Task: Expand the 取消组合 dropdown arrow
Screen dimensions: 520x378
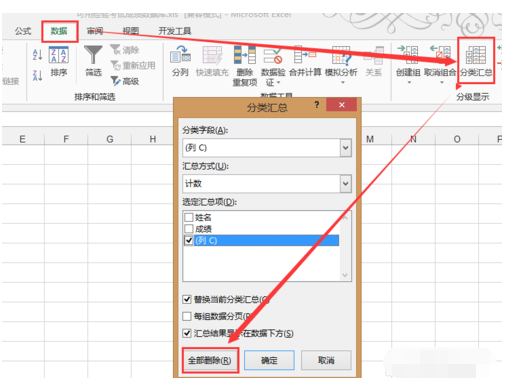Action: tap(442, 82)
